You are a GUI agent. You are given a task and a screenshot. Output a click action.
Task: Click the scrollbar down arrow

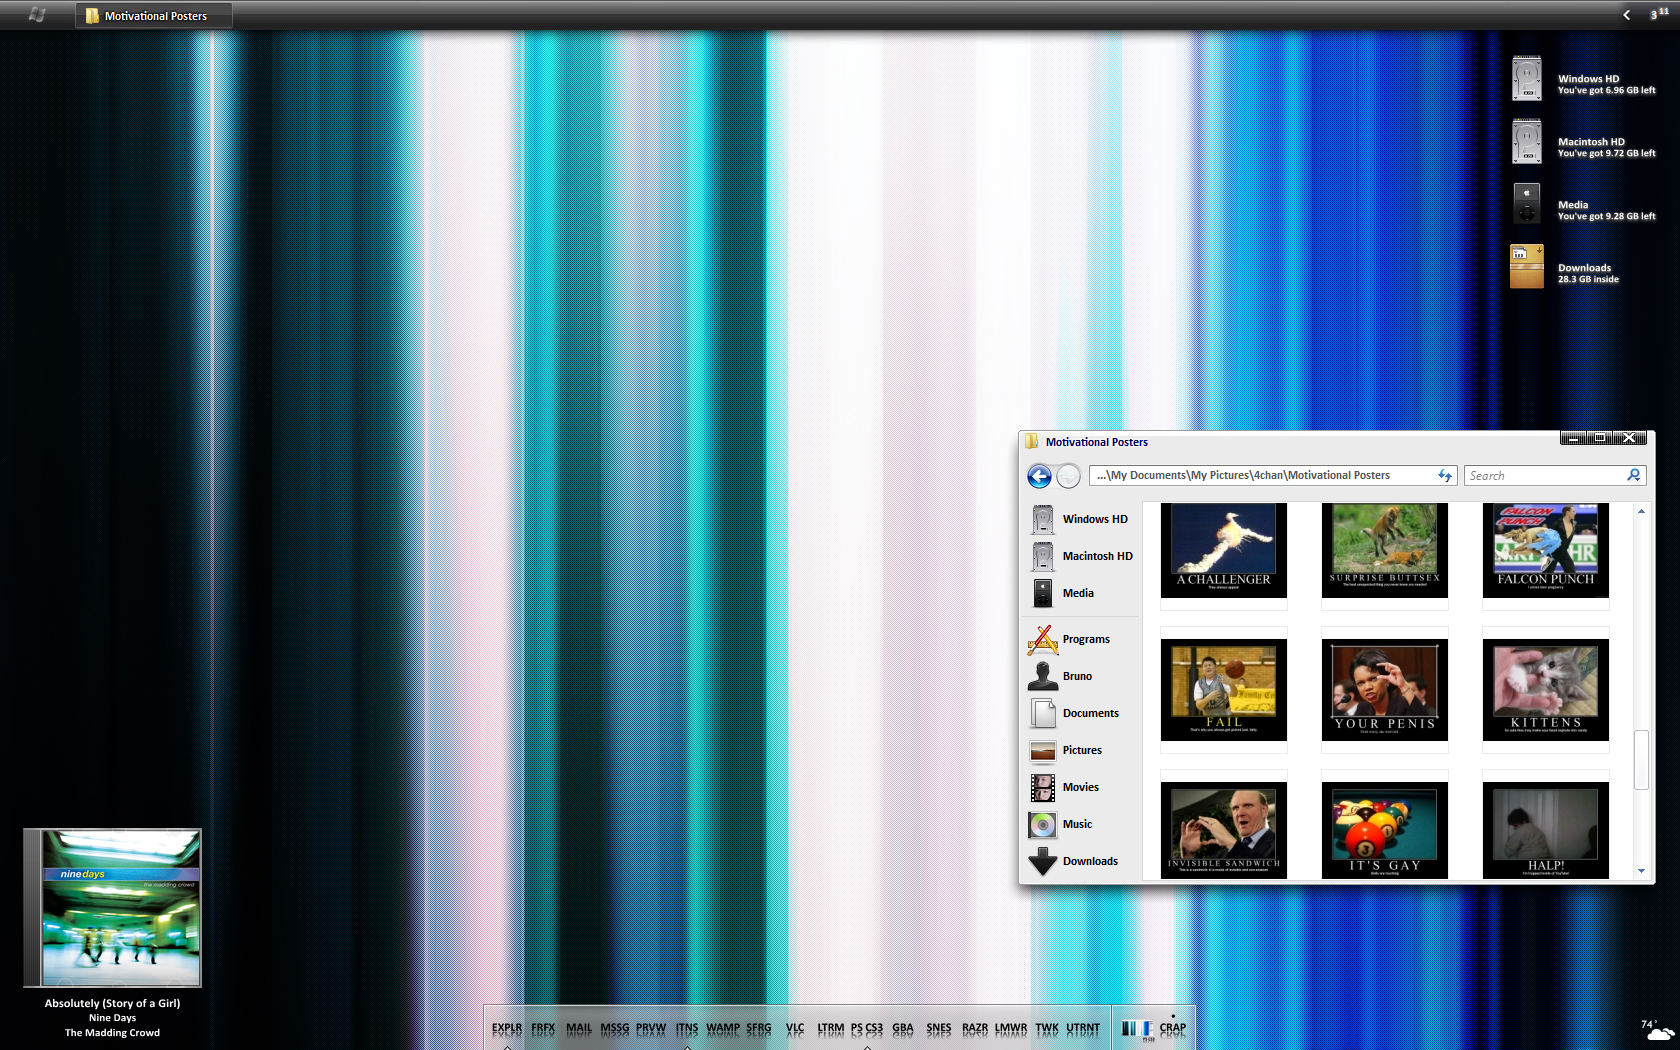pos(1641,871)
